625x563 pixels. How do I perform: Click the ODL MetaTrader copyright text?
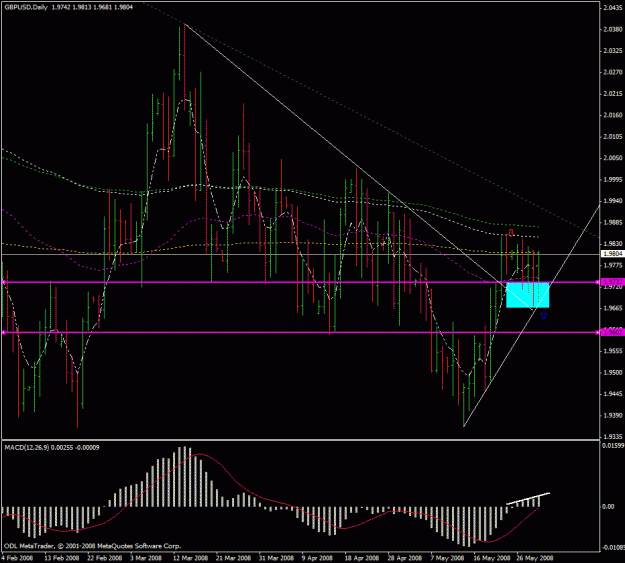[92, 546]
